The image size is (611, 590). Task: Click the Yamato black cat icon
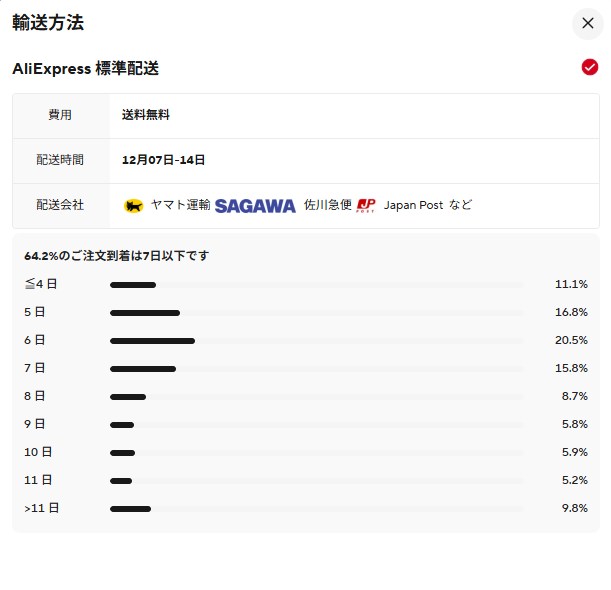pyautogui.click(x=134, y=206)
